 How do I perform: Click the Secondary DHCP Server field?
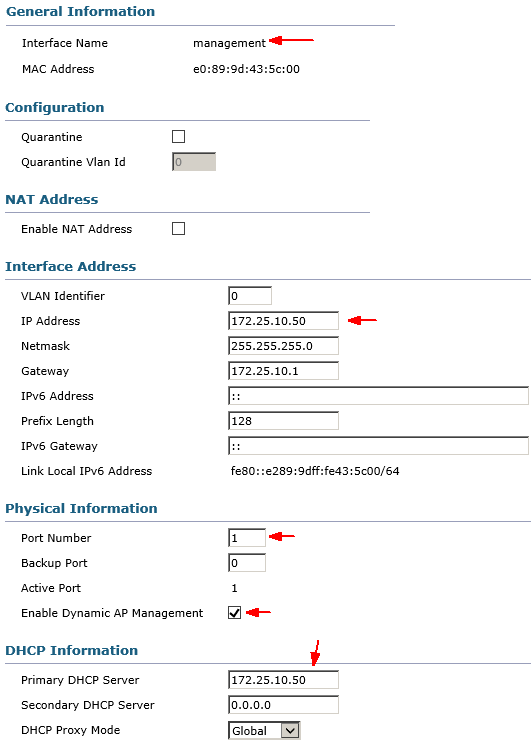click(283, 705)
